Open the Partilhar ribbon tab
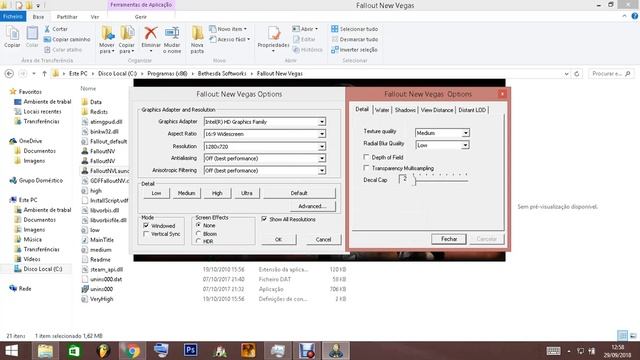 pyautogui.click(x=67, y=17)
